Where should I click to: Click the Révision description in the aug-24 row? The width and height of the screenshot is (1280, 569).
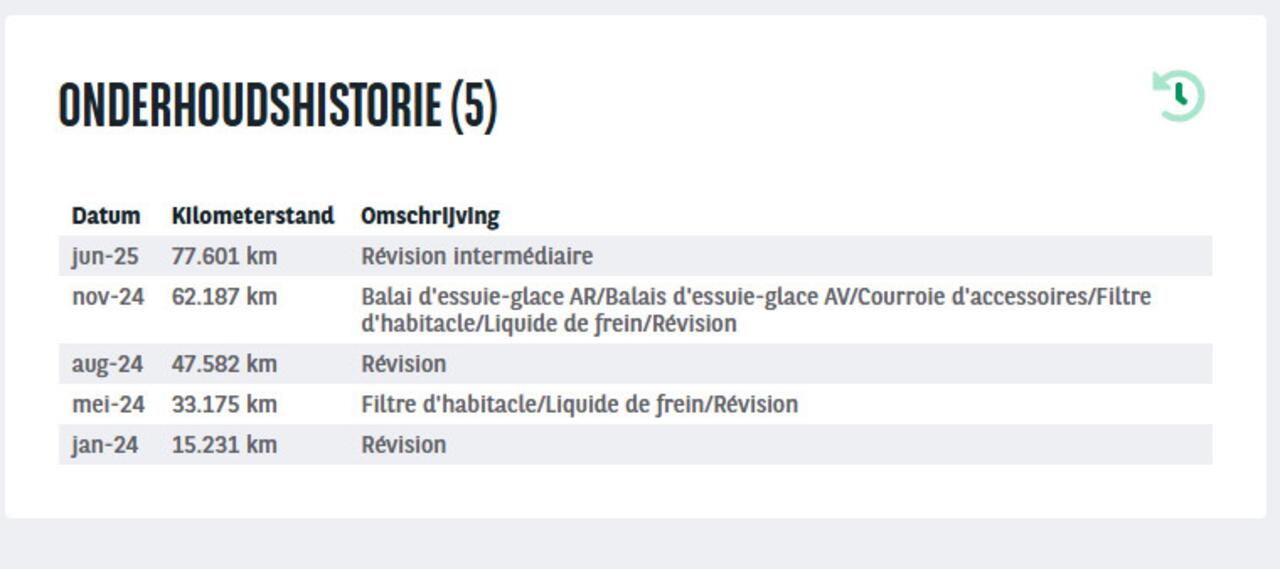(404, 364)
